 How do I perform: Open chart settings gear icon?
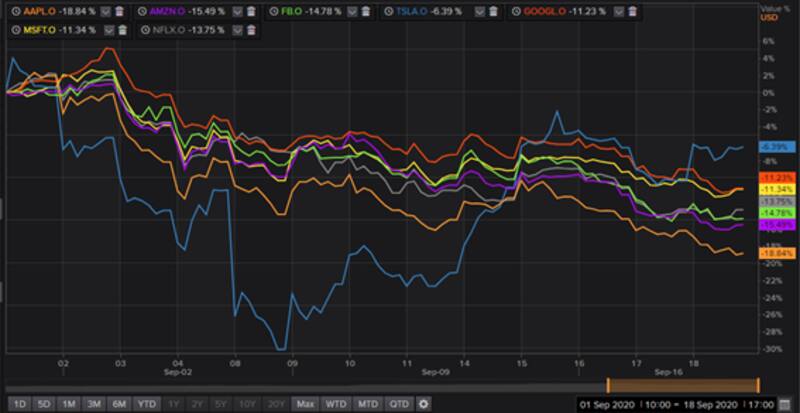[x=423, y=404]
